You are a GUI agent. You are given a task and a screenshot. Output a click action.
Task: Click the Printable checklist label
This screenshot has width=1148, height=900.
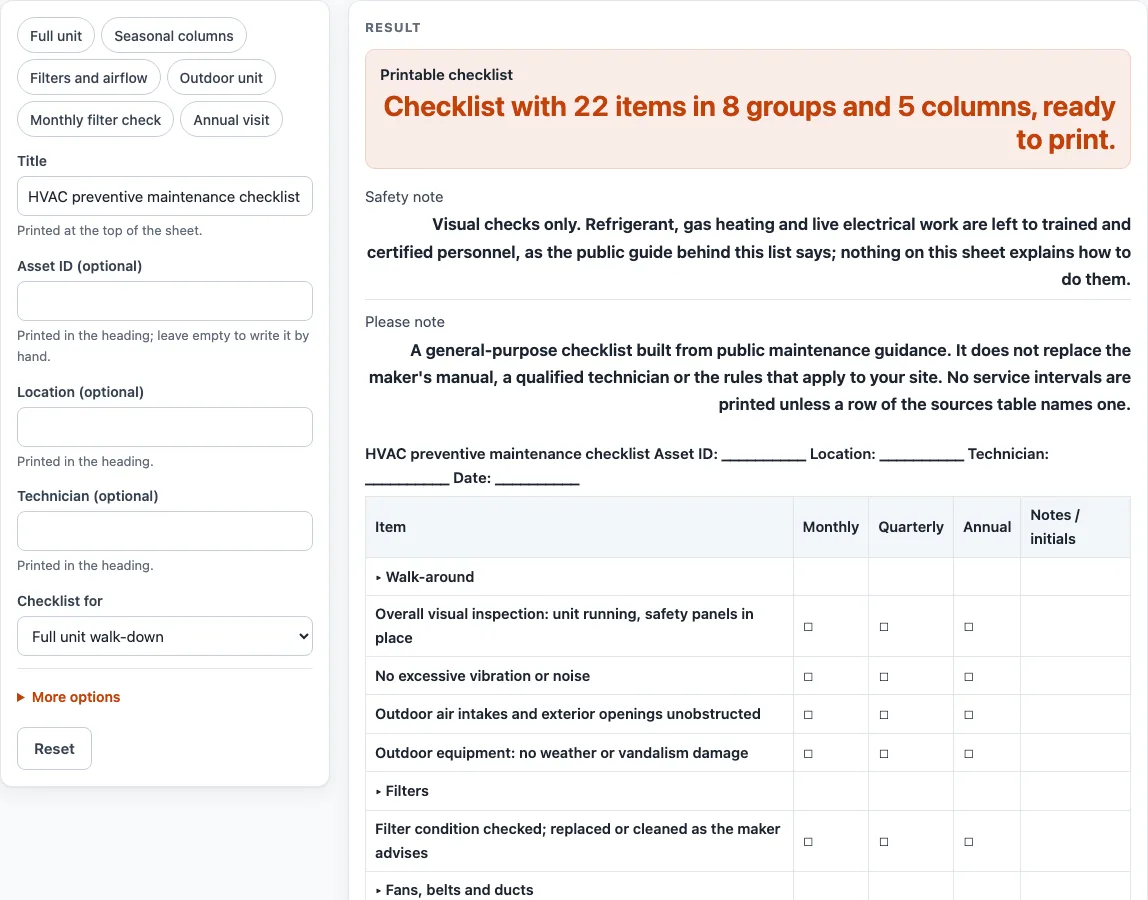tap(447, 75)
